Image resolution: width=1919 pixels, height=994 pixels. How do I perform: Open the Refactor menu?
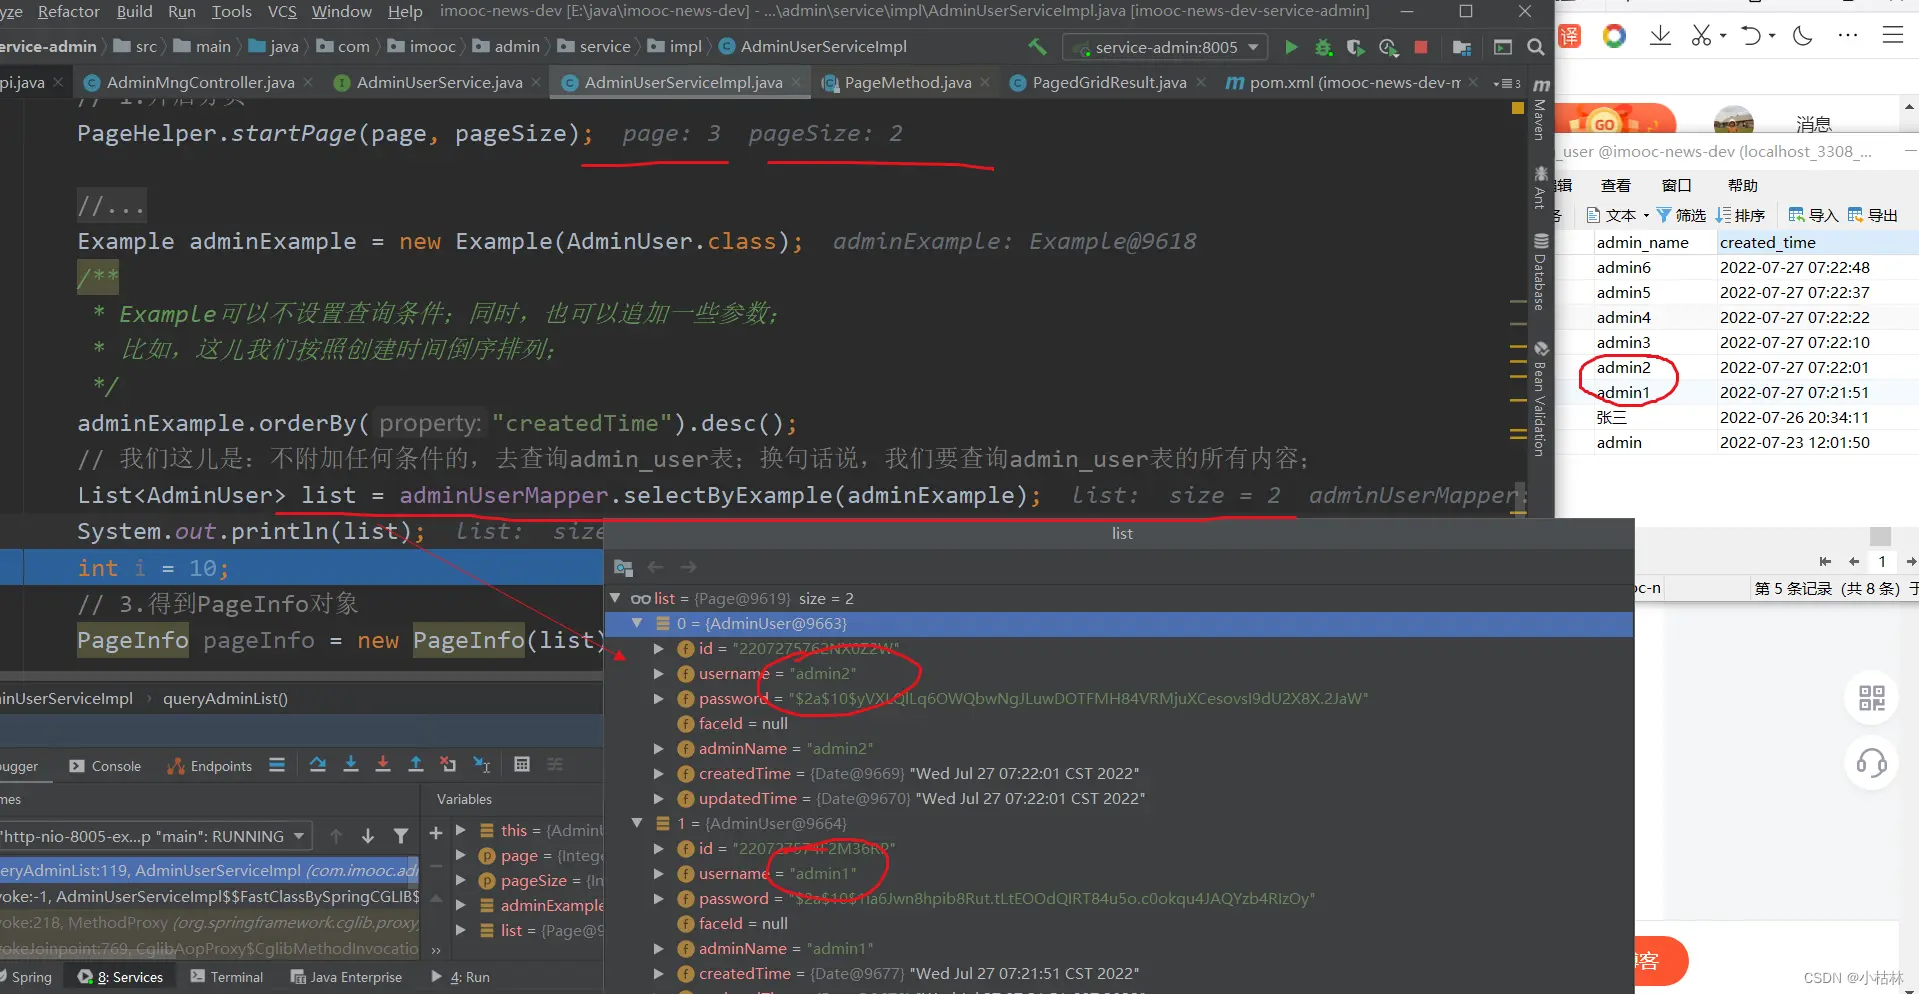coord(68,11)
